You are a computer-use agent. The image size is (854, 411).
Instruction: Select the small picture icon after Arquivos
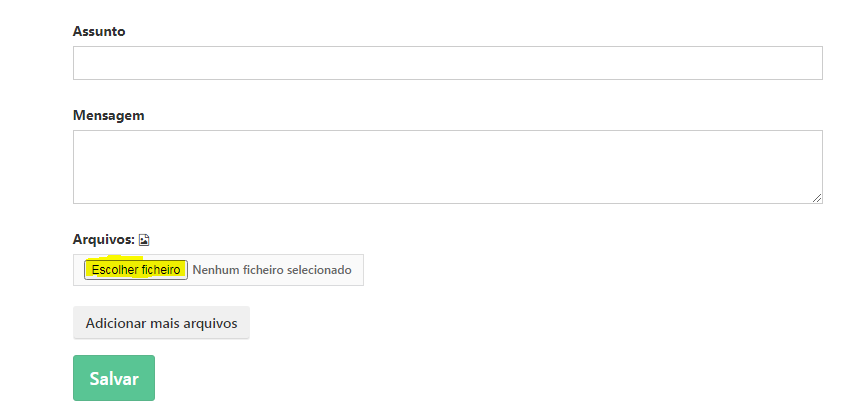coord(144,240)
